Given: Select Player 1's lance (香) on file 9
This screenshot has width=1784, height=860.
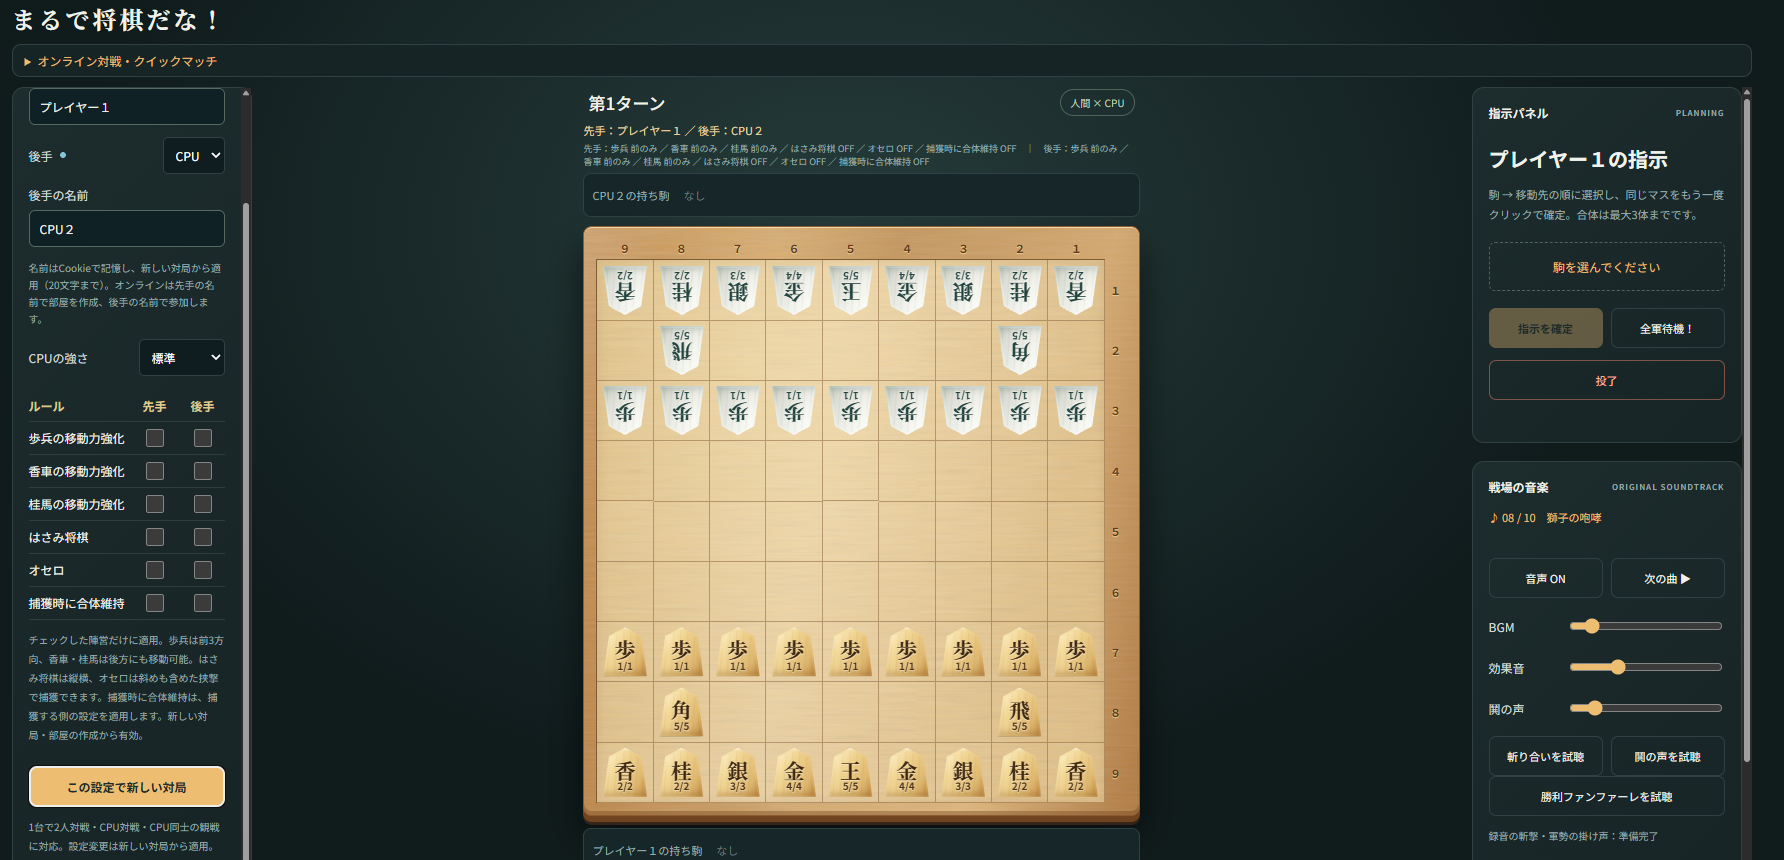Looking at the screenshot, I should (x=625, y=773).
